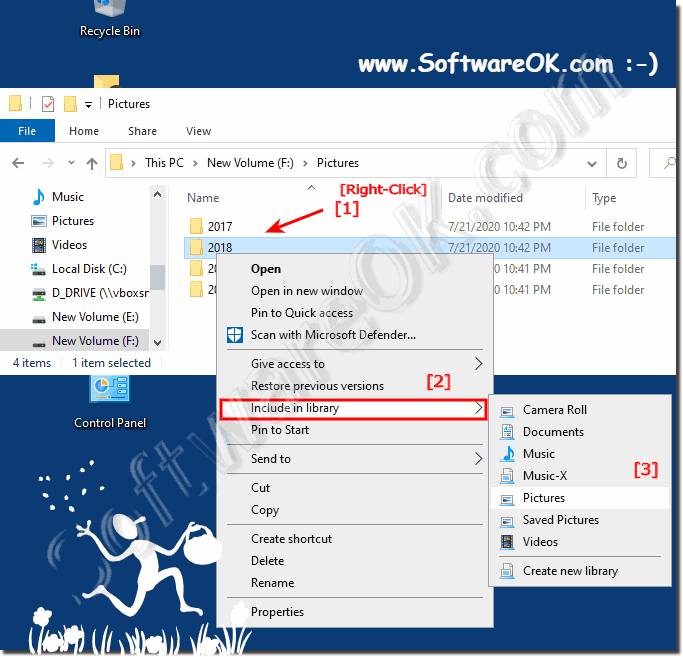Image resolution: width=683 pixels, height=657 pixels.
Task: Select Pictures in the navigation pane
Action: [72, 221]
